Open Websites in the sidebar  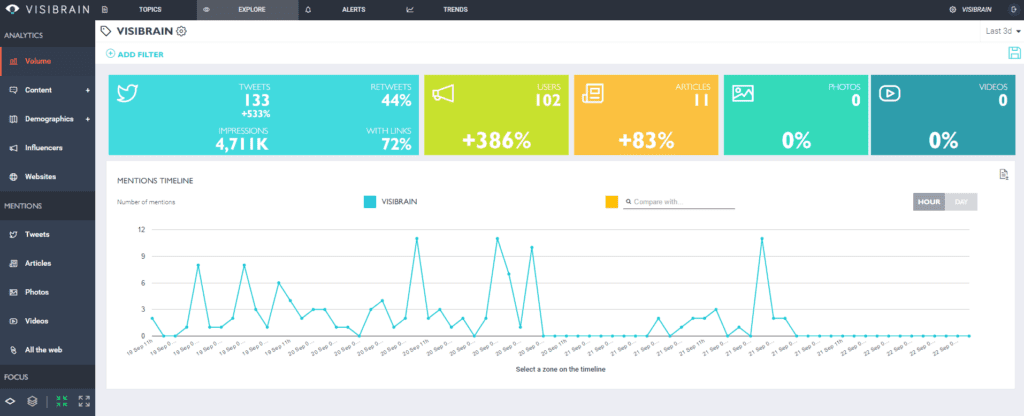pos(40,176)
